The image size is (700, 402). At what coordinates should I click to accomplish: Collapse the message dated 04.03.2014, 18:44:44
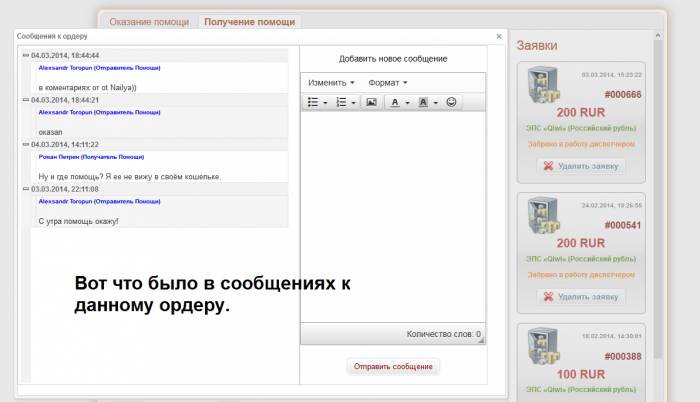pyautogui.click(x=26, y=55)
